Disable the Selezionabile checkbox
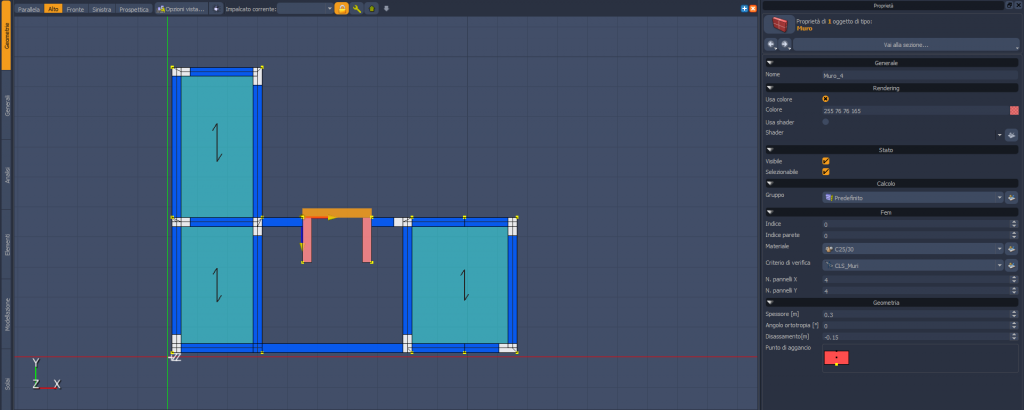This screenshot has width=1024, height=410. [825, 172]
